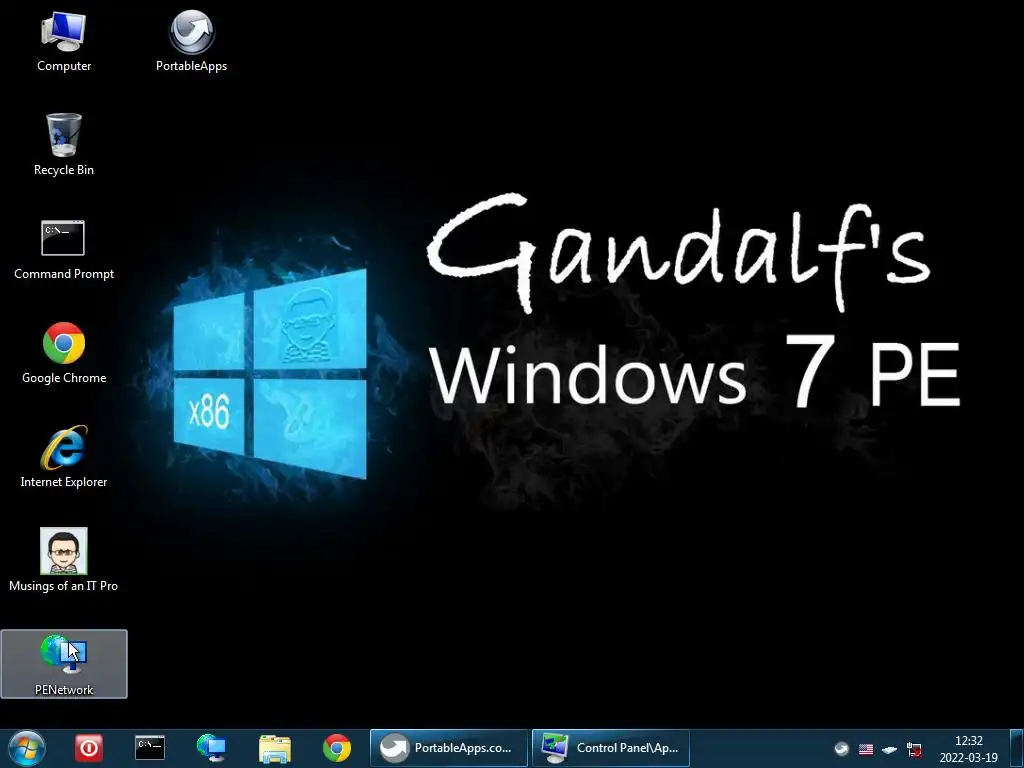Click the Show Desktop button at taskbar end

click(1017, 748)
